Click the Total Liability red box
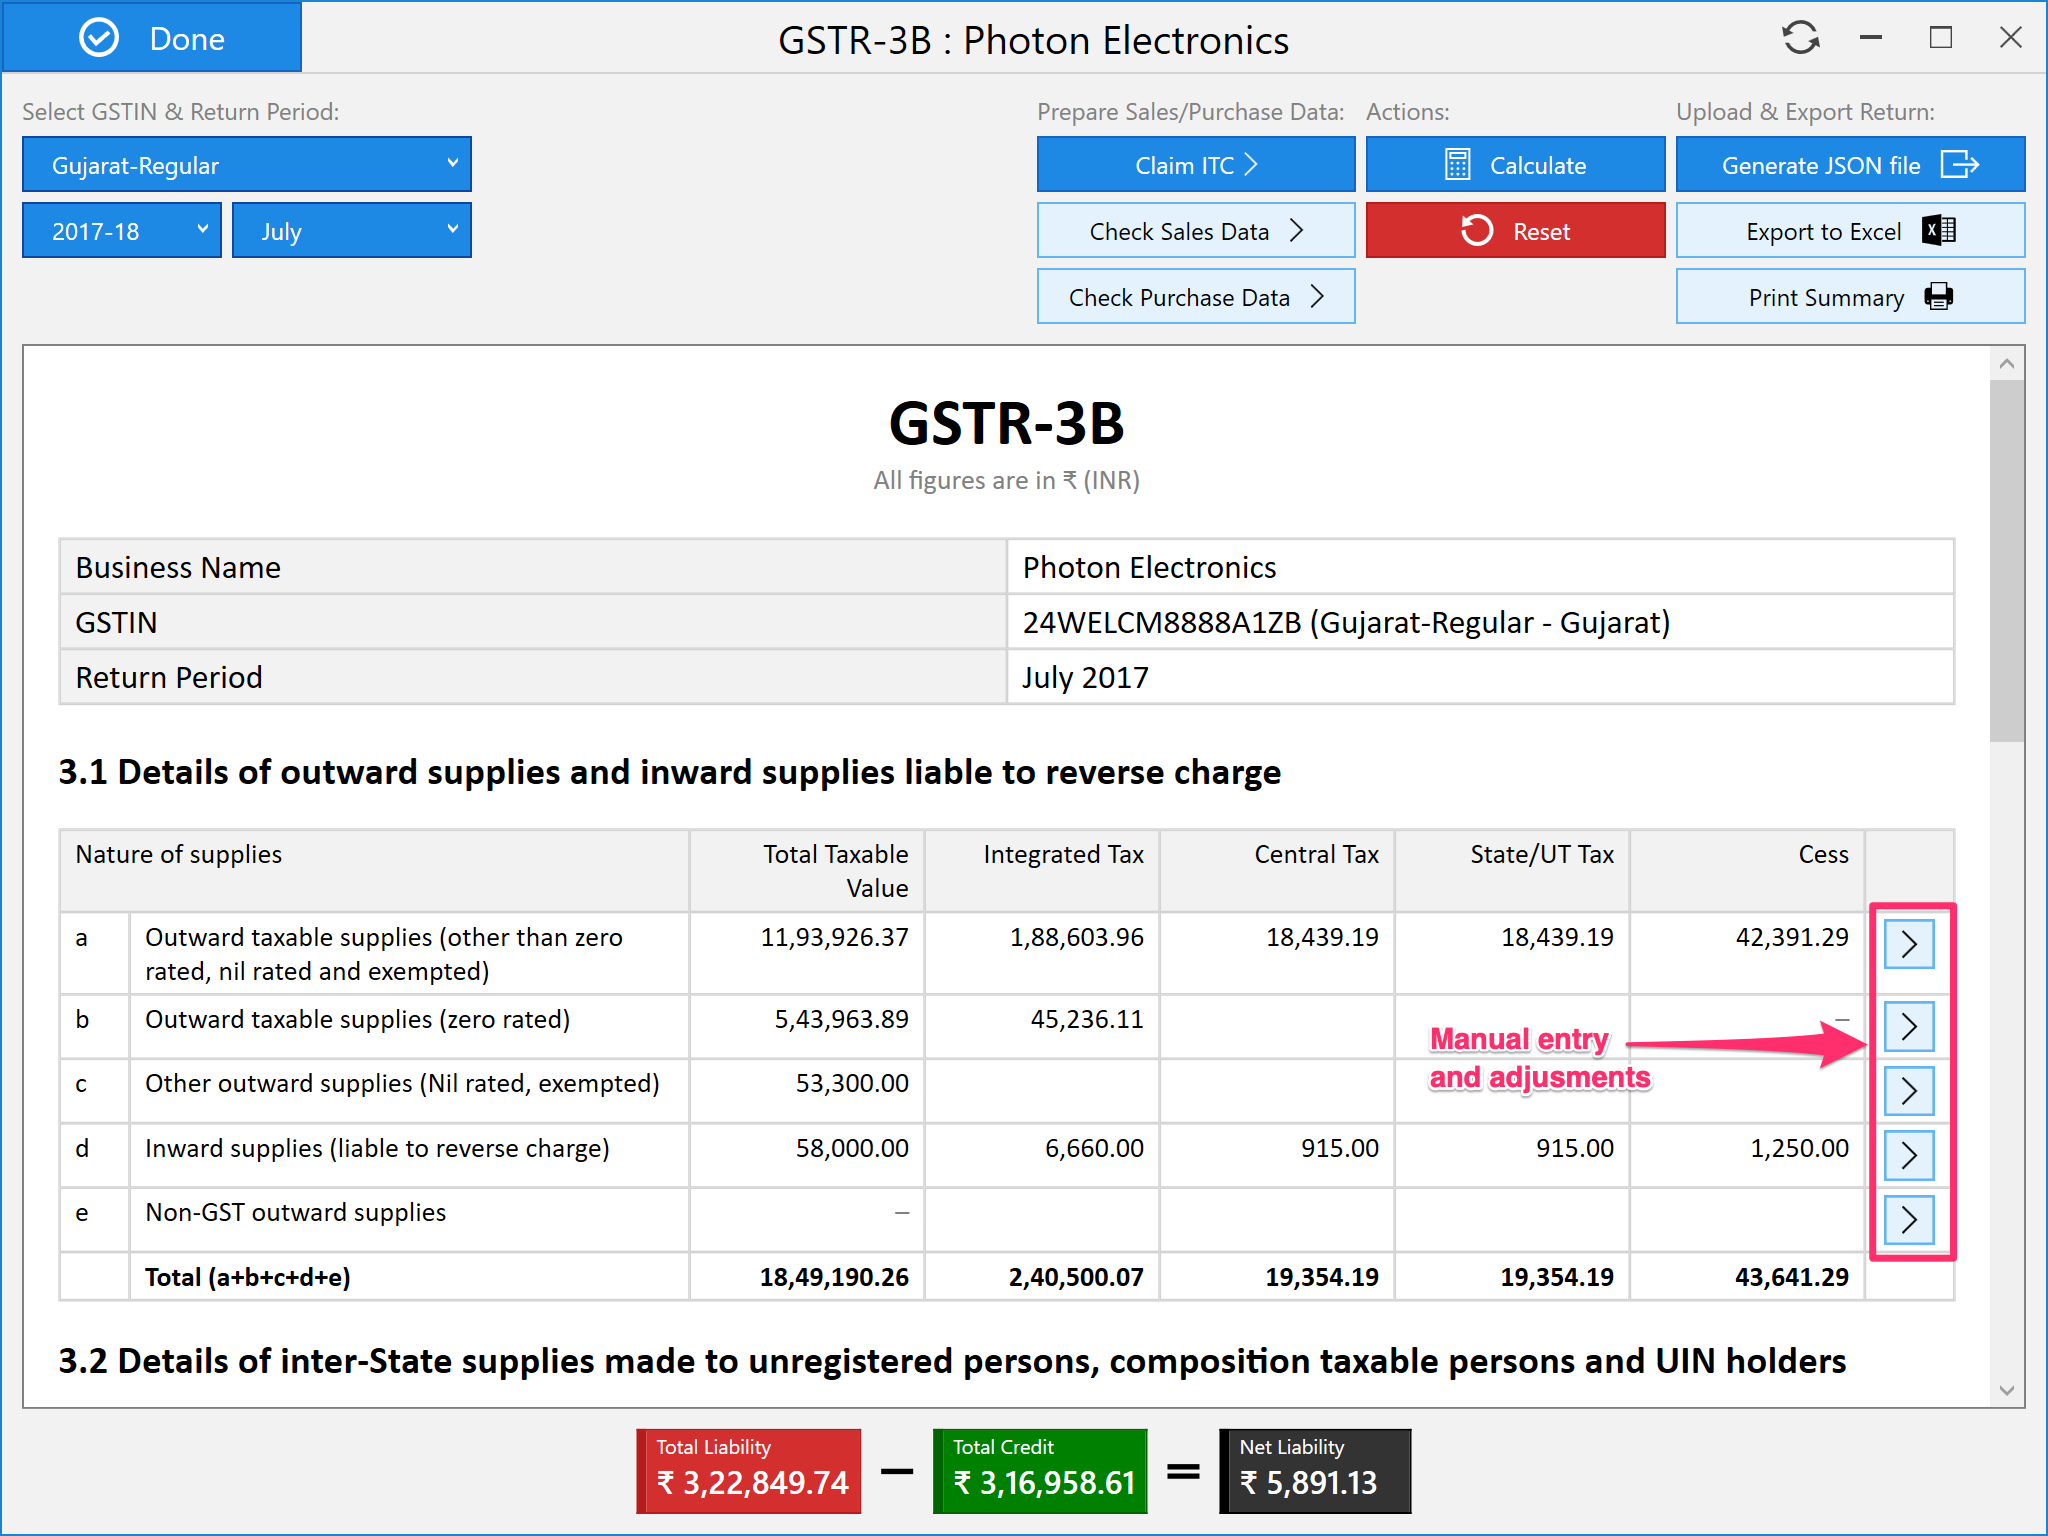The height and width of the screenshot is (1536, 2048). [x=748, y=1470]
